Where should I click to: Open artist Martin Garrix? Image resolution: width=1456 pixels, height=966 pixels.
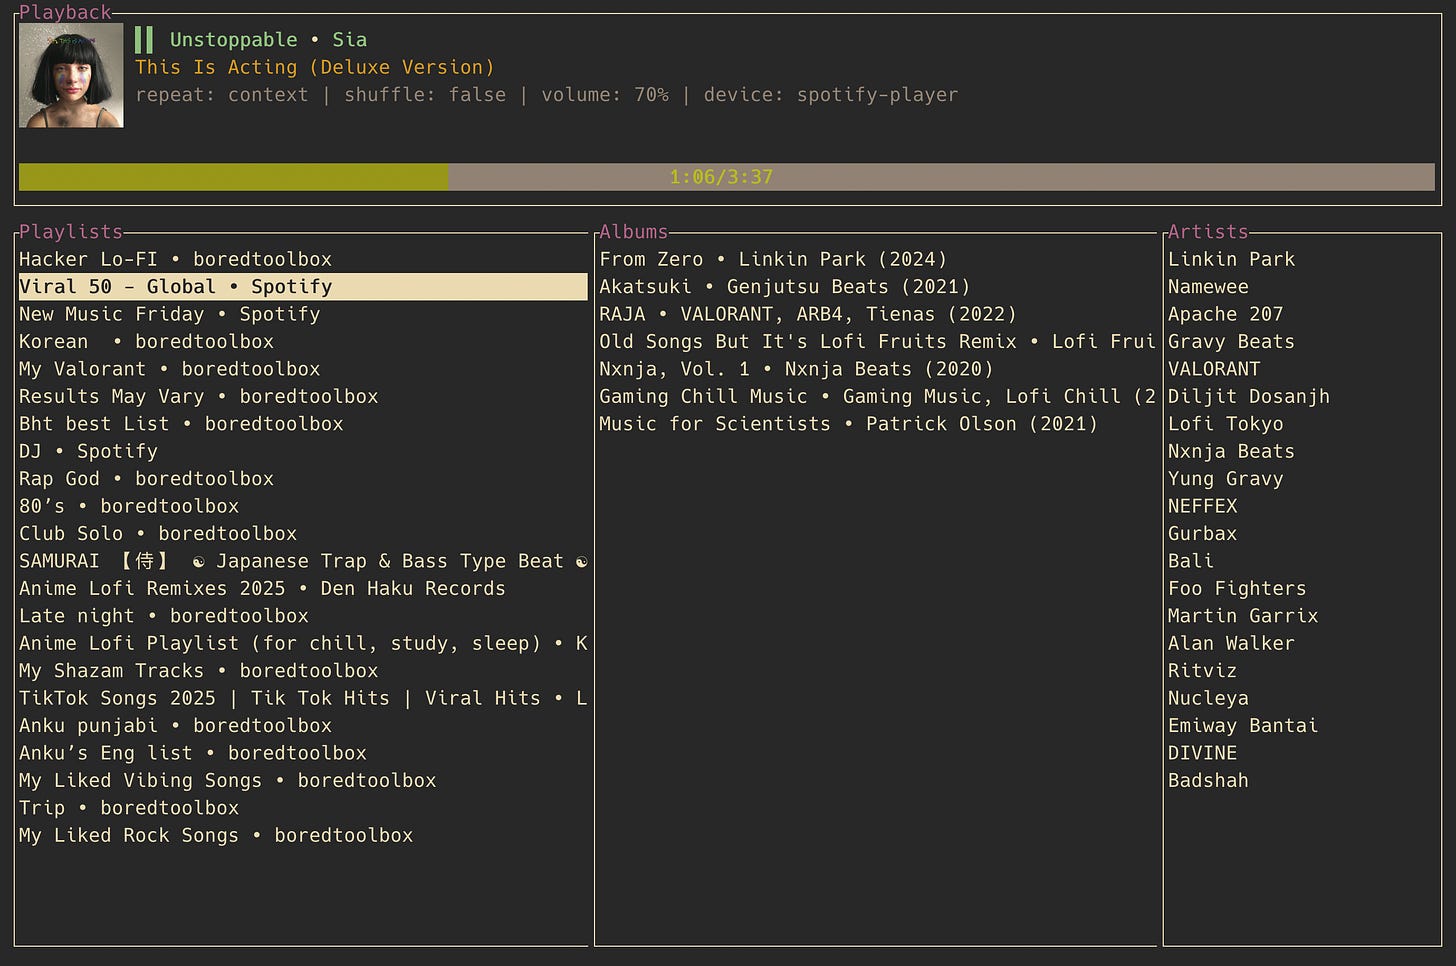1243,616
